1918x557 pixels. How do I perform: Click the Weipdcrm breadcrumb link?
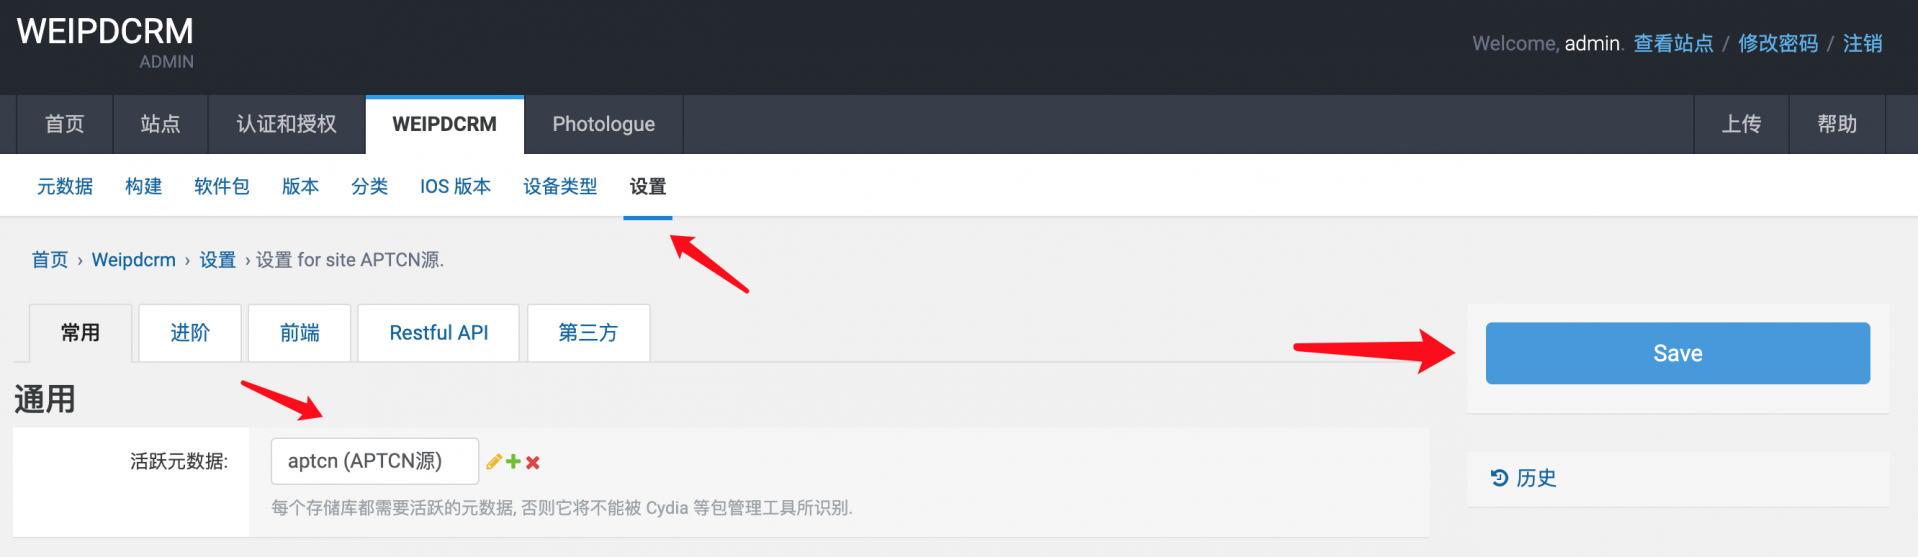[x=133, y=260]
